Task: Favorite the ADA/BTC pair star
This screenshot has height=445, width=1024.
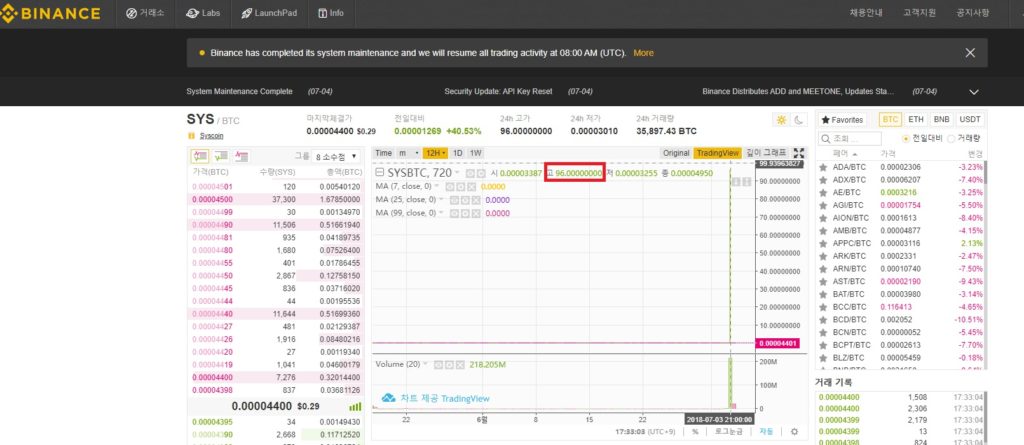Action: pyautogui.click(x=823, y=167)
